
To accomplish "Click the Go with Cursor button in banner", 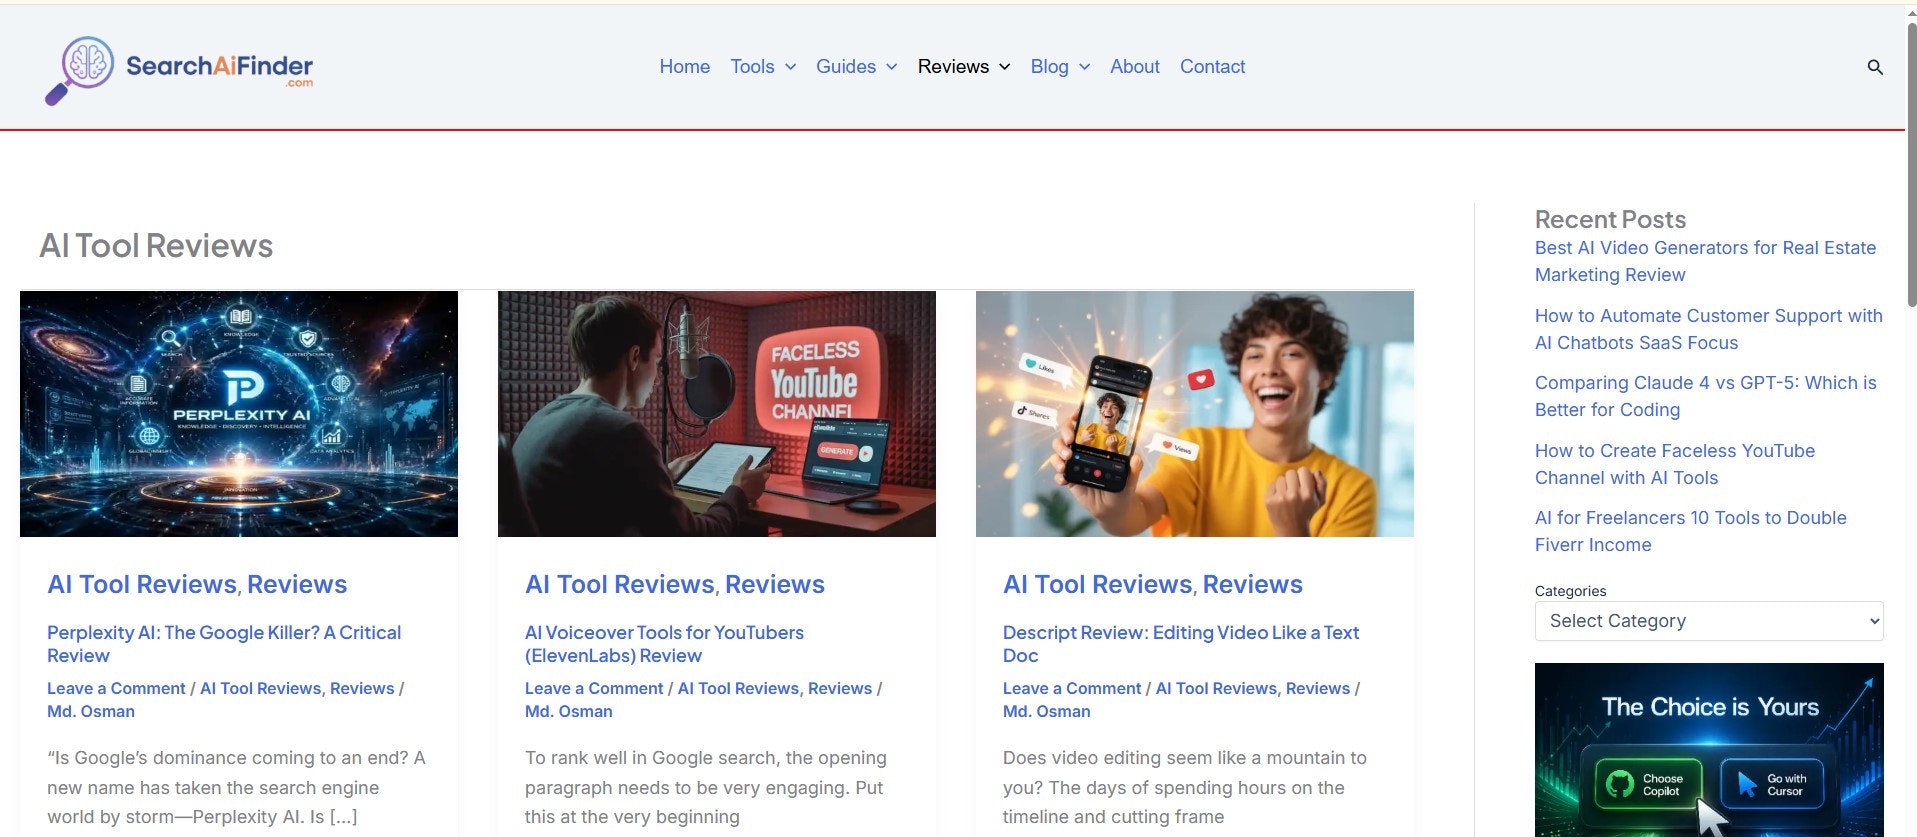I will 1772,784.
